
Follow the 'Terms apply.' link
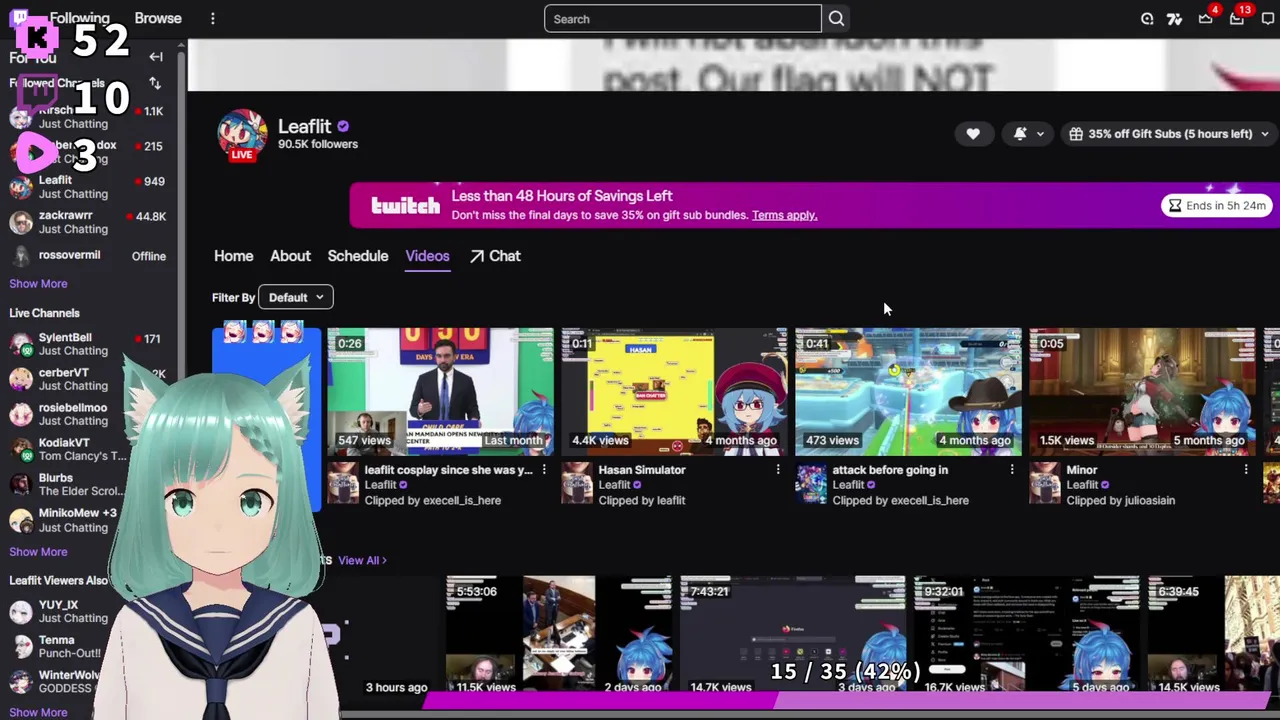[784, 215]
